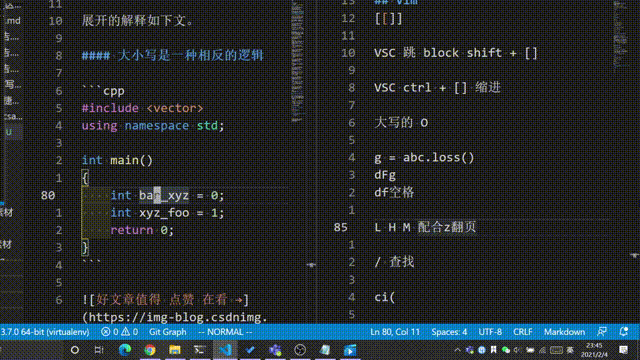
Task: Launch Google Chrome from taskbar
Action: click(x=150, y=350)
